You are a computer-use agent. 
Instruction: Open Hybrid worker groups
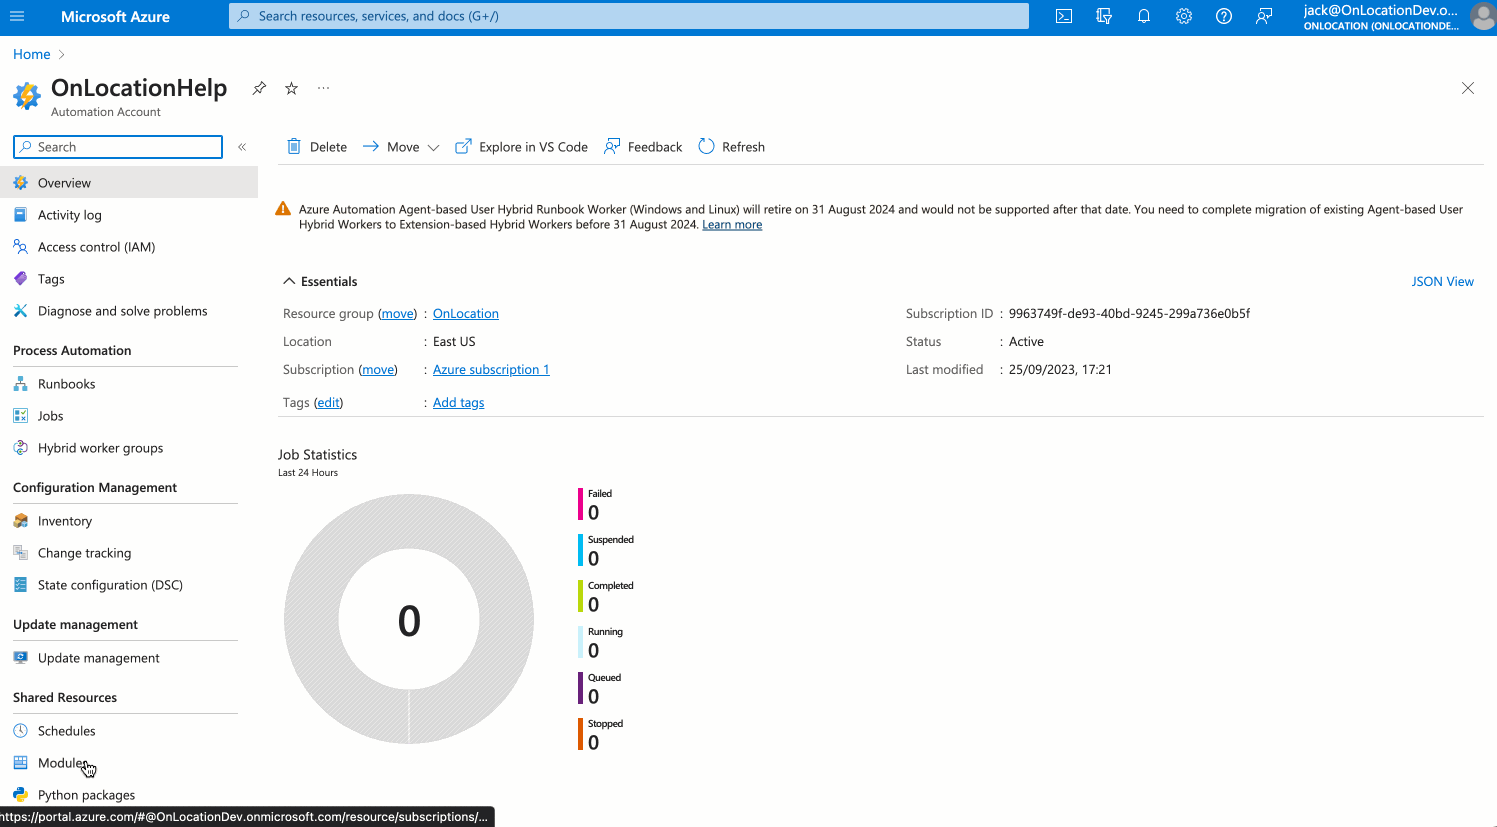[x=129, y=448]
